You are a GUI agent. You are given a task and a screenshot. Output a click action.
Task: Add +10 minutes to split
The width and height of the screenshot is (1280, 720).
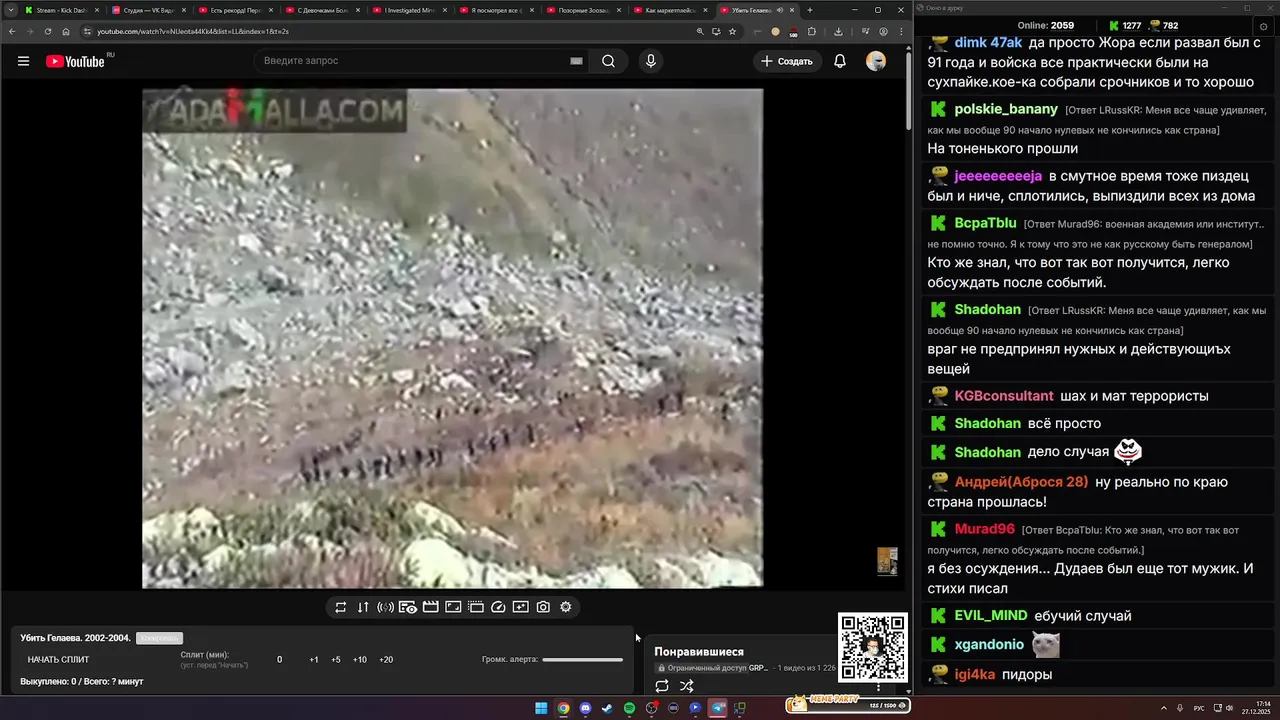[360, 660]
